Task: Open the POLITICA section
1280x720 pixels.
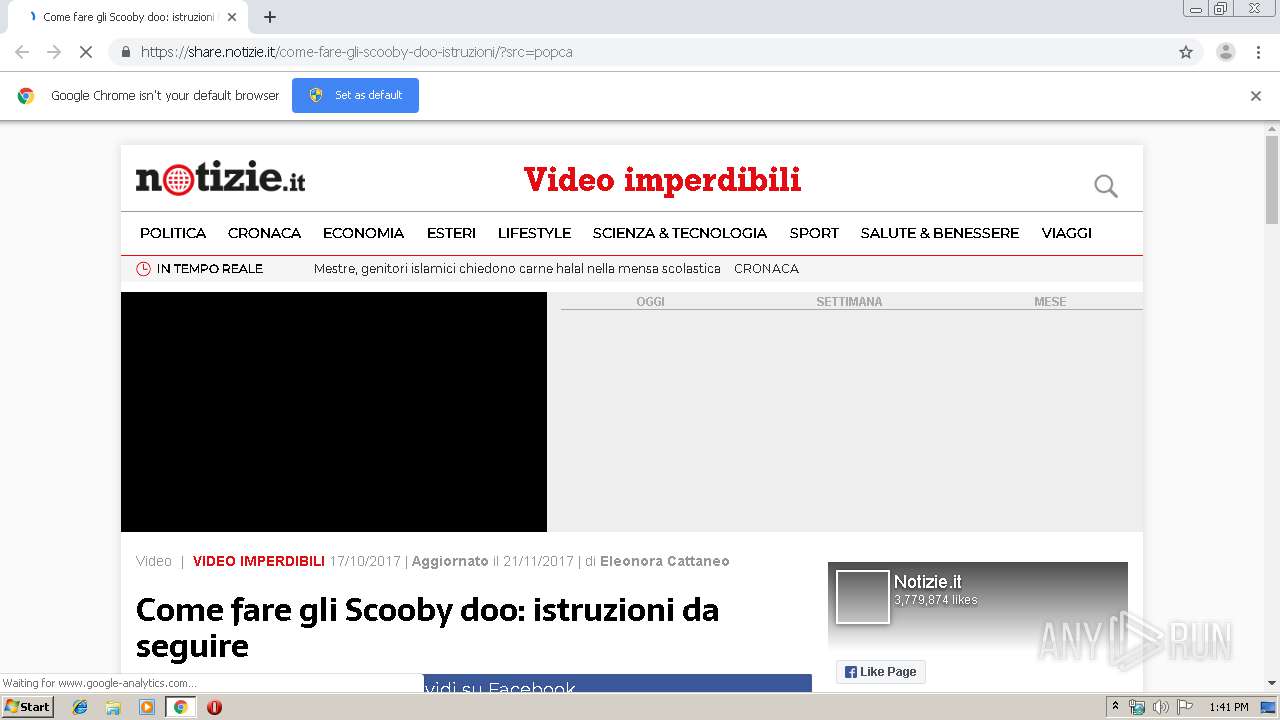Action: tap(173, 233)
